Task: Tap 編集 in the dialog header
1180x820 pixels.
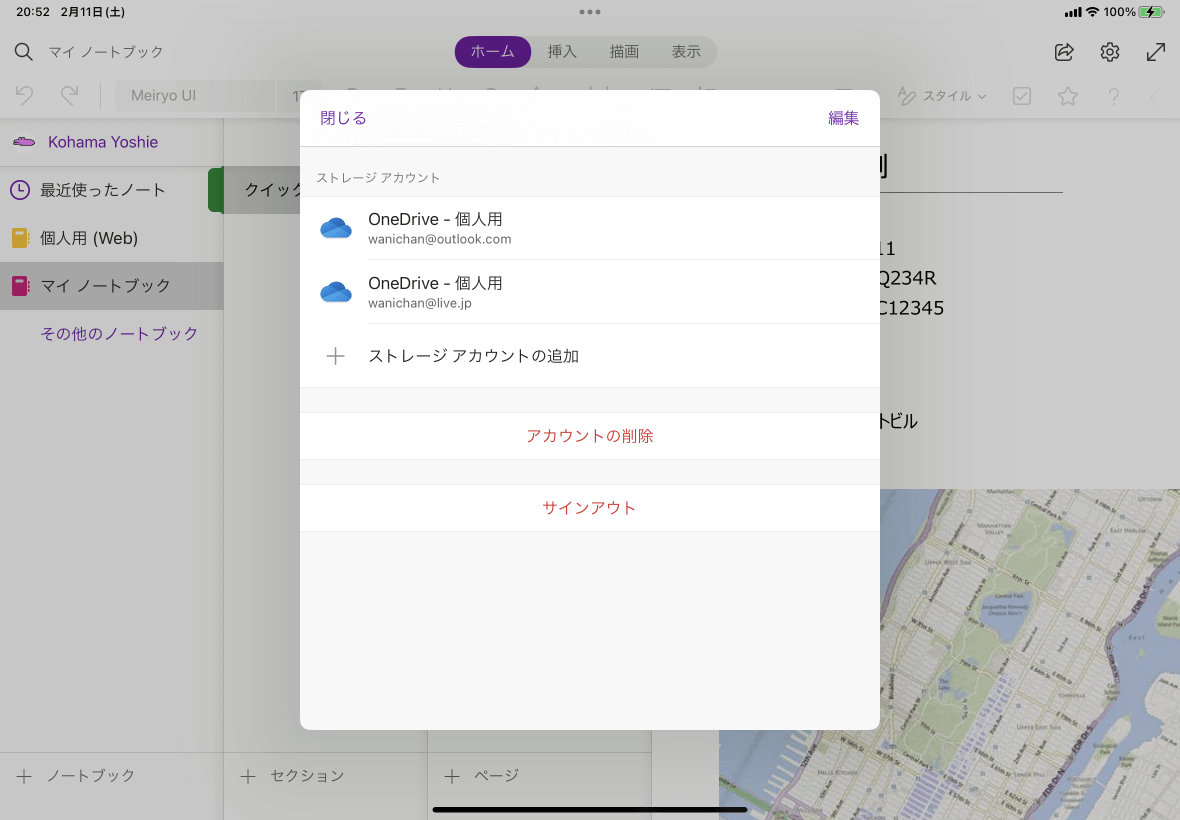Action: [844, 118]
